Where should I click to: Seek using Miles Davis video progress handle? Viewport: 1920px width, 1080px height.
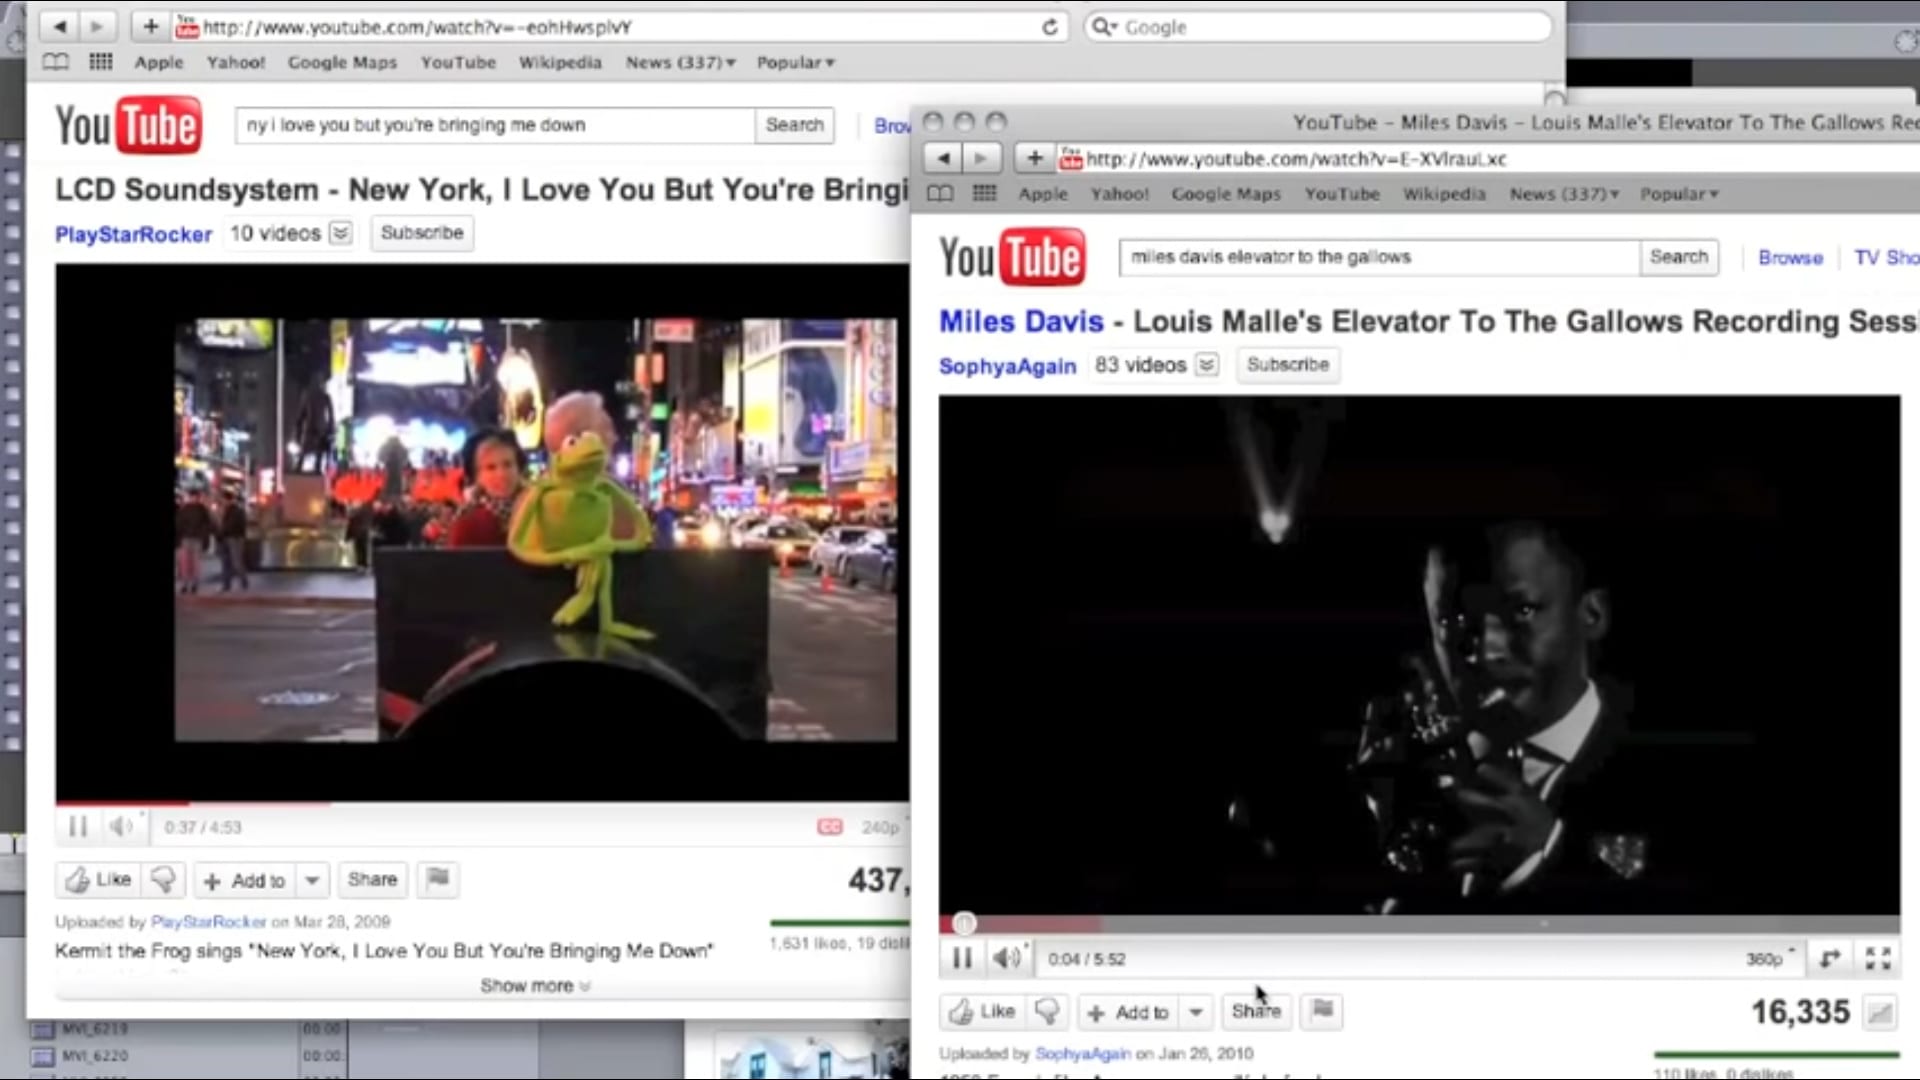coord(964,924)
